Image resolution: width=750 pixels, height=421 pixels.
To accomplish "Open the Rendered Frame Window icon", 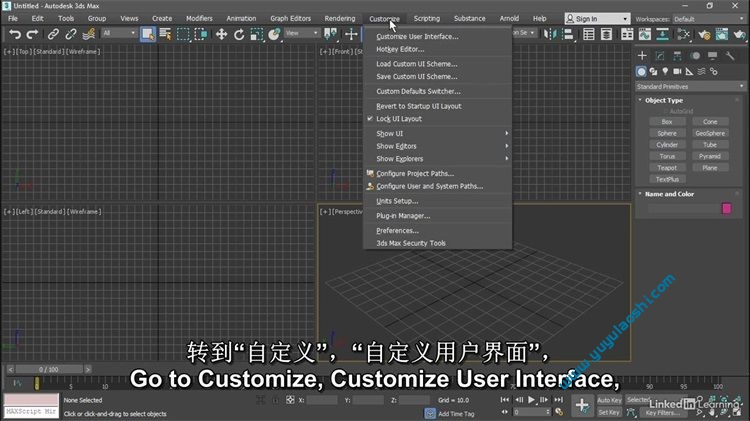I will [722, 34].
